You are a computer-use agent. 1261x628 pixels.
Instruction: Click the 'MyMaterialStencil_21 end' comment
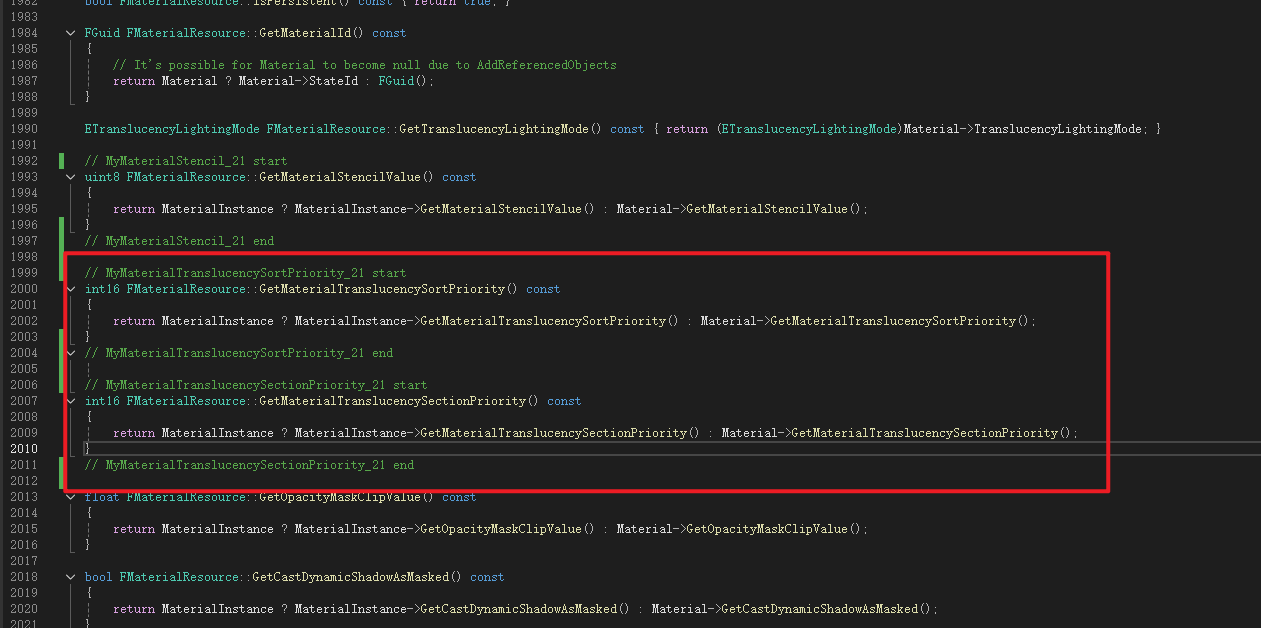[x=179, y=241]
